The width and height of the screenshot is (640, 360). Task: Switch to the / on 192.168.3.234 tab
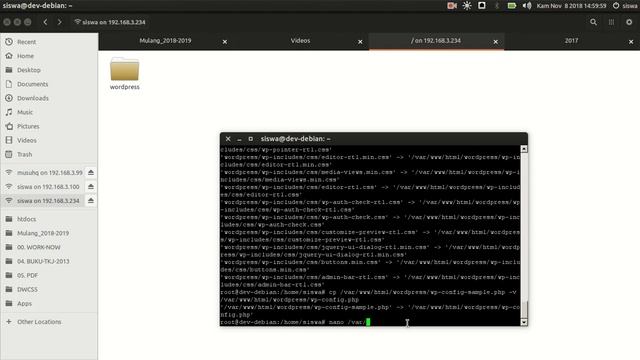(x=436, y=41)
